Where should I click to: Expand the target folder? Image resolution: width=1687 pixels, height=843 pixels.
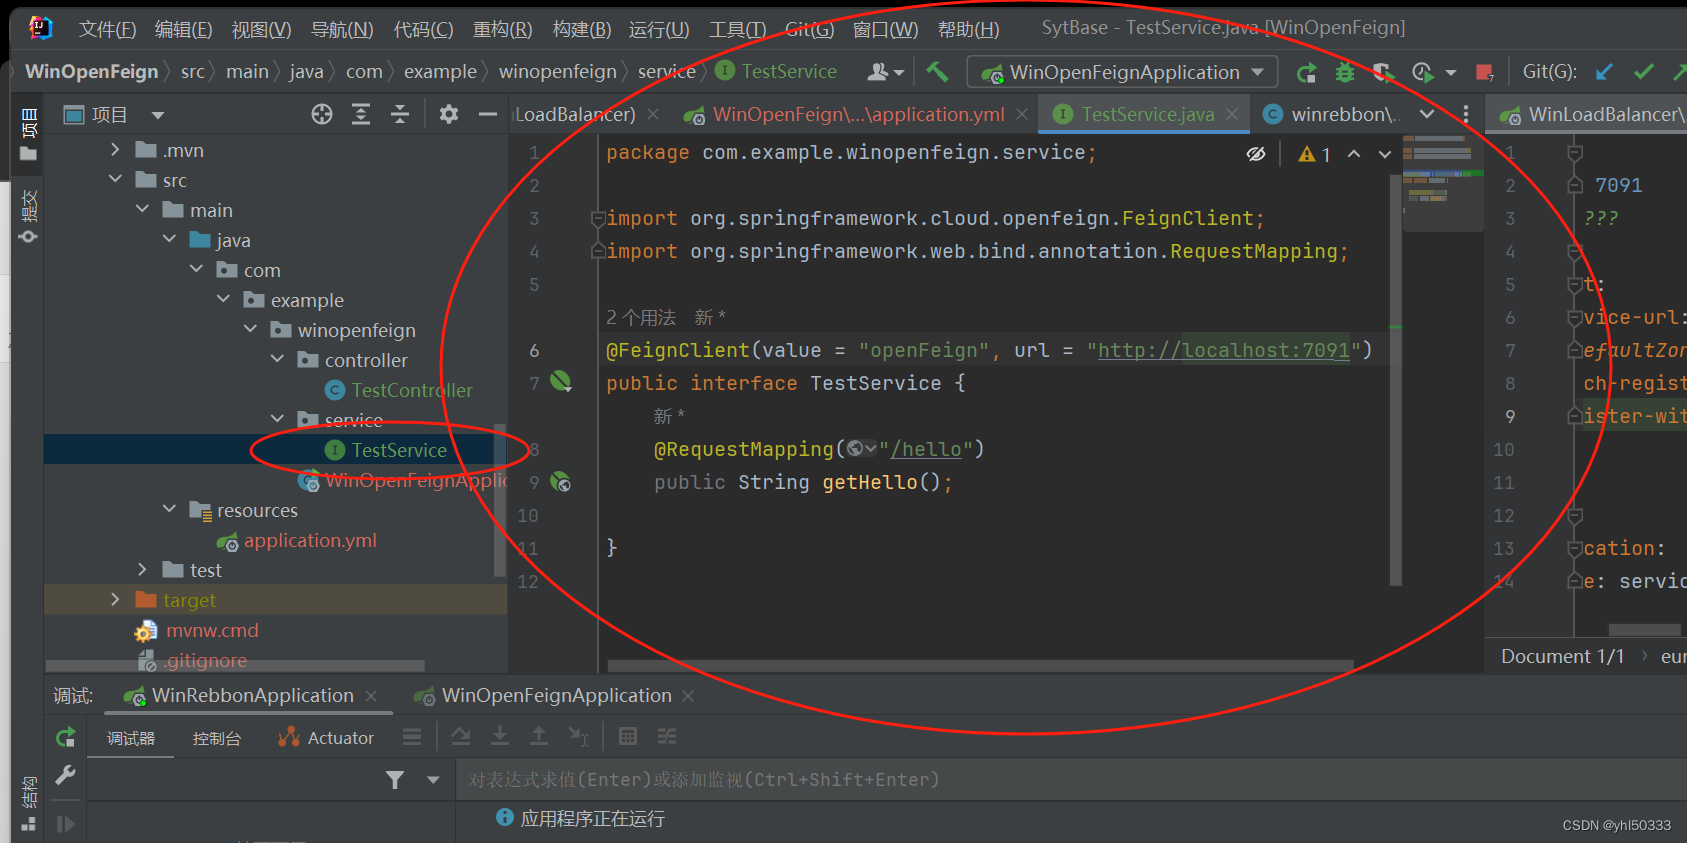[115, 600]
